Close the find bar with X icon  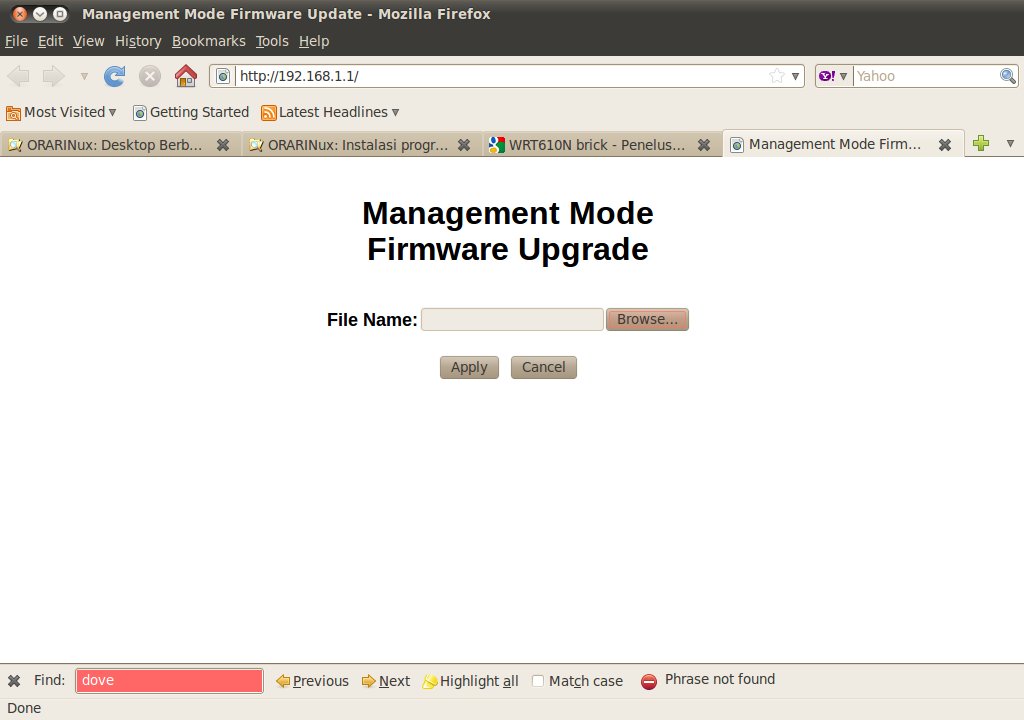14,681
